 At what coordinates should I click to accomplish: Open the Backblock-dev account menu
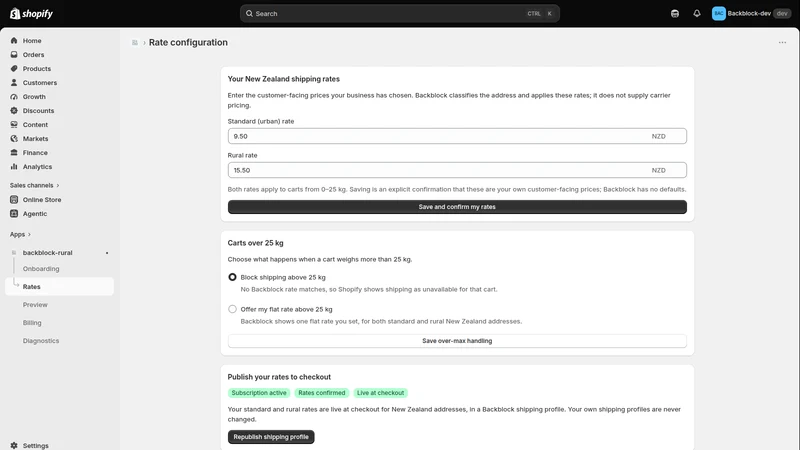(751, 14)
